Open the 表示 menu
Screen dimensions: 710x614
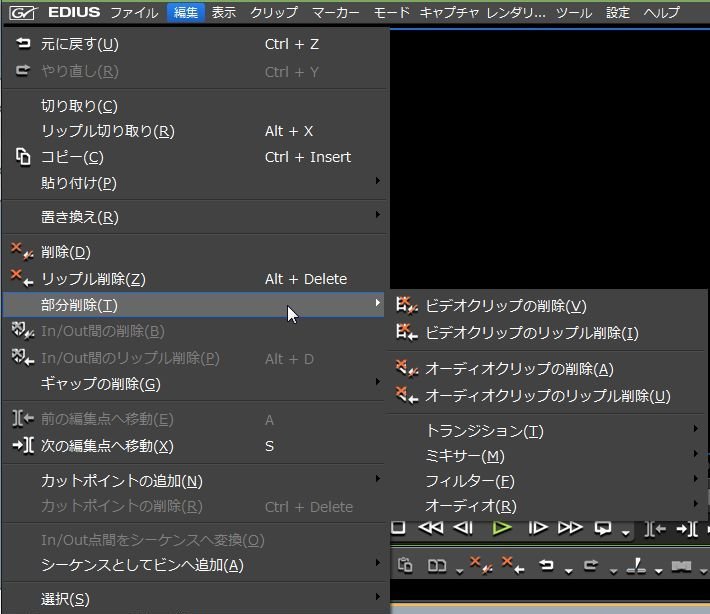[x=224, y=12]
